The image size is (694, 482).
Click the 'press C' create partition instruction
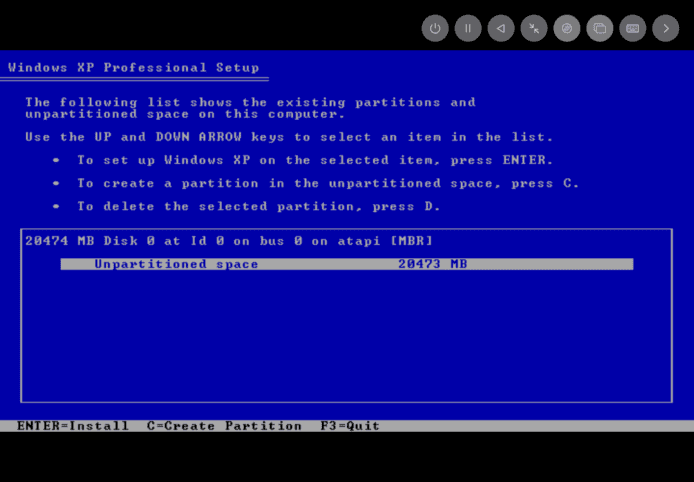pos(328,183)
